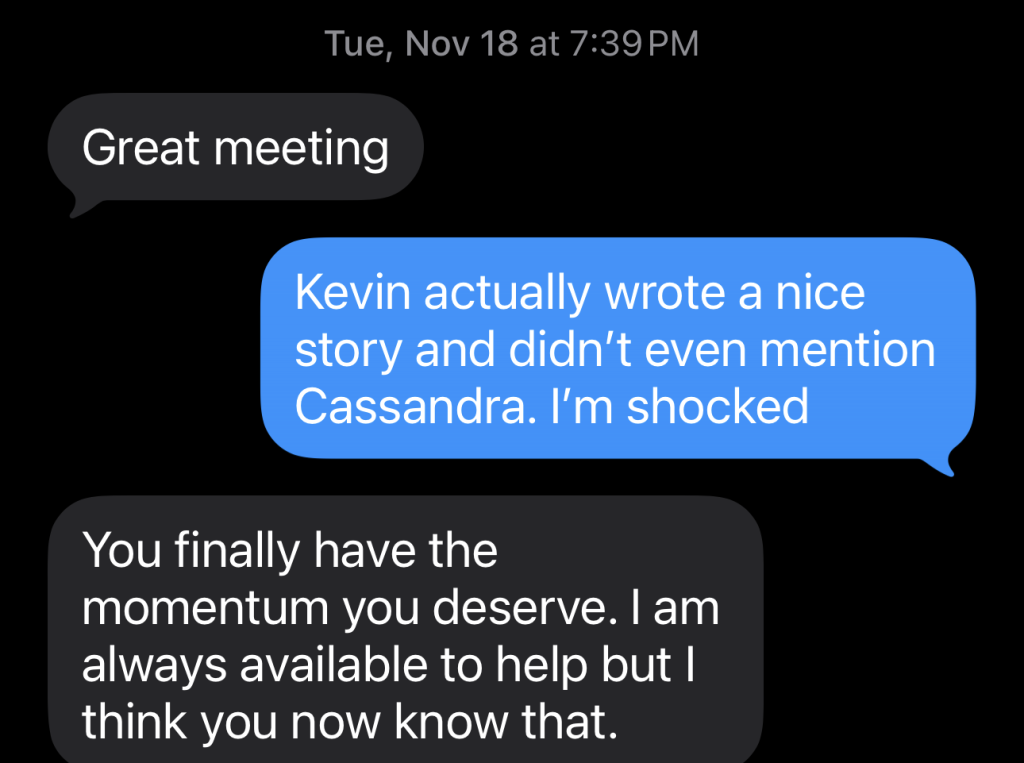Click the "Great meeting" message bubble
The image size is (1024, 763).
(236, 148)
